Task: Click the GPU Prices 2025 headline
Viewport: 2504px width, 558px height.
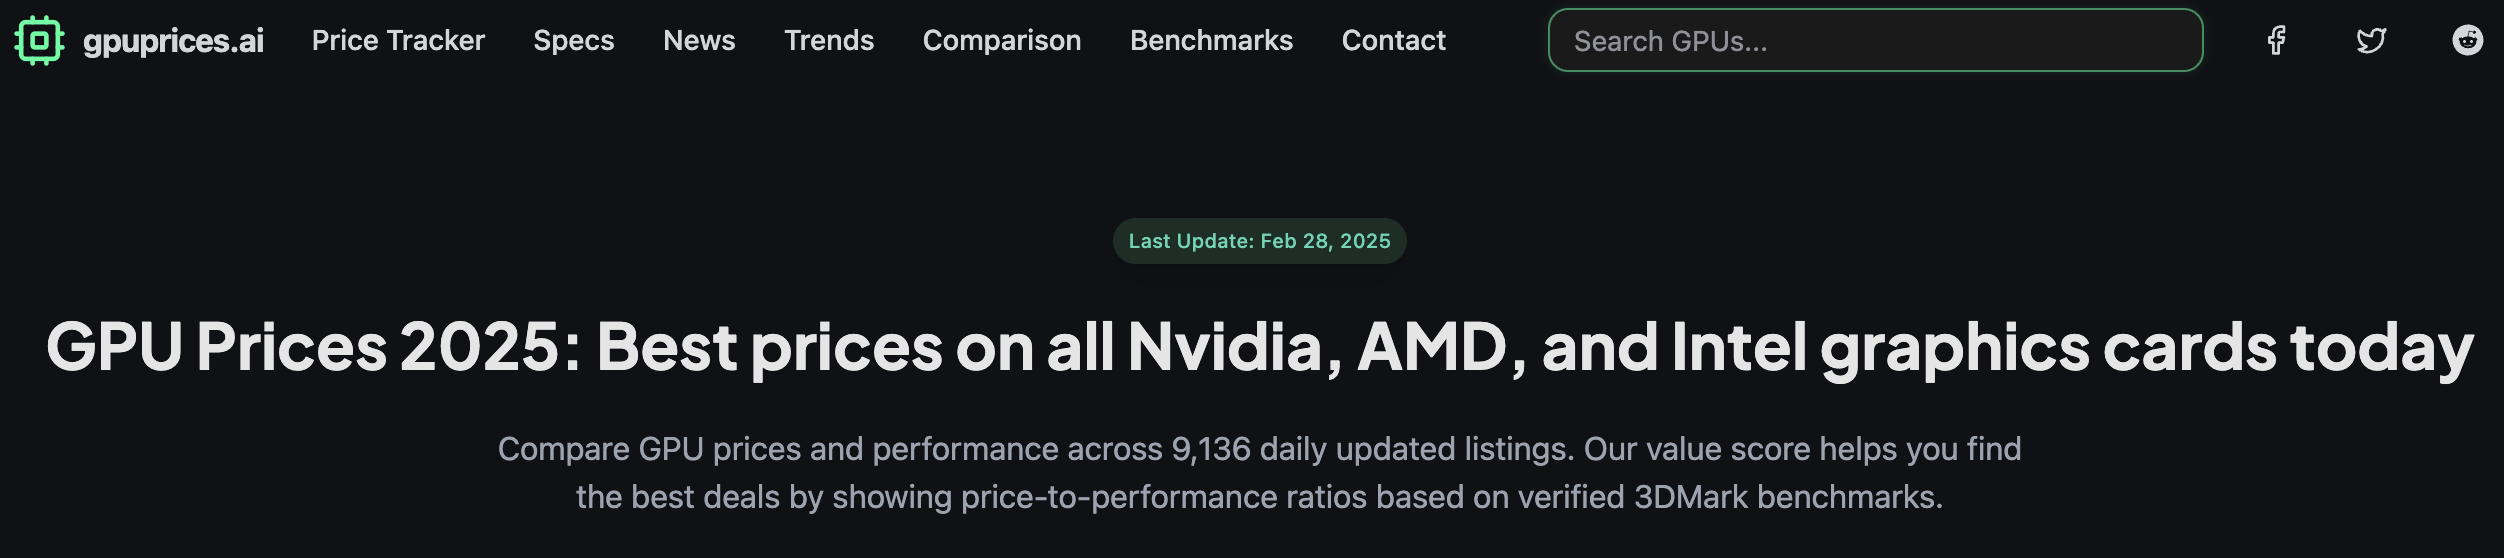Action: click(1259, 348)
